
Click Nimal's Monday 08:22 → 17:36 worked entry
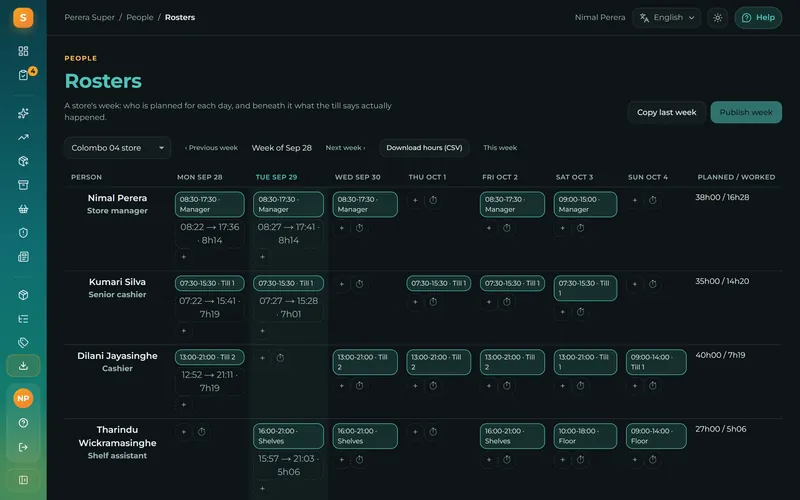[x=210, y=234]
